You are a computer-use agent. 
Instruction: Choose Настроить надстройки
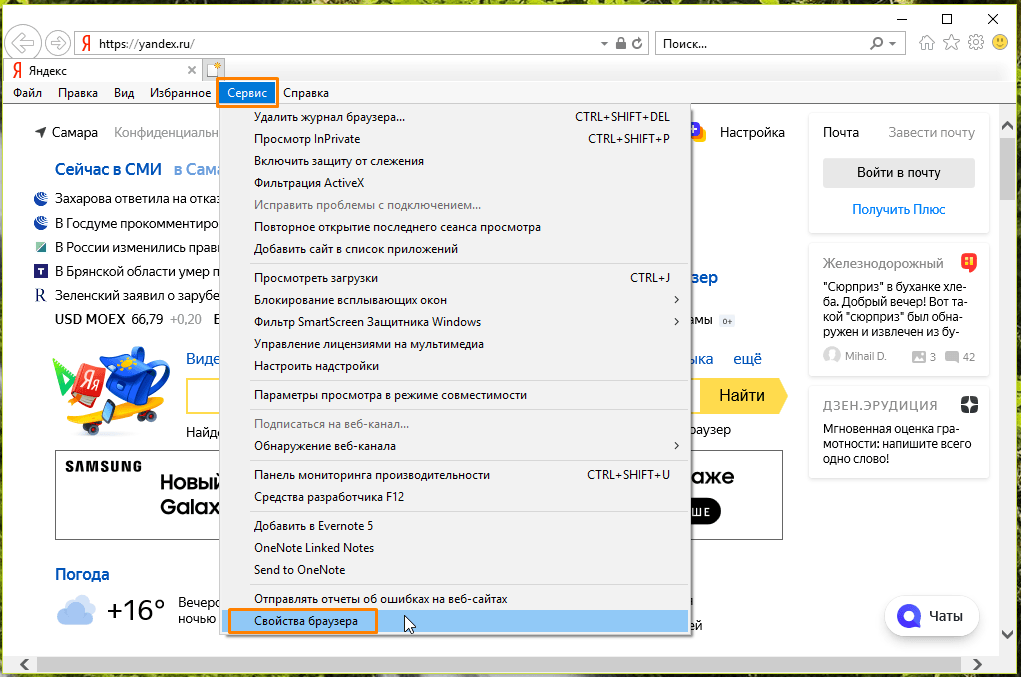point(455,366)
